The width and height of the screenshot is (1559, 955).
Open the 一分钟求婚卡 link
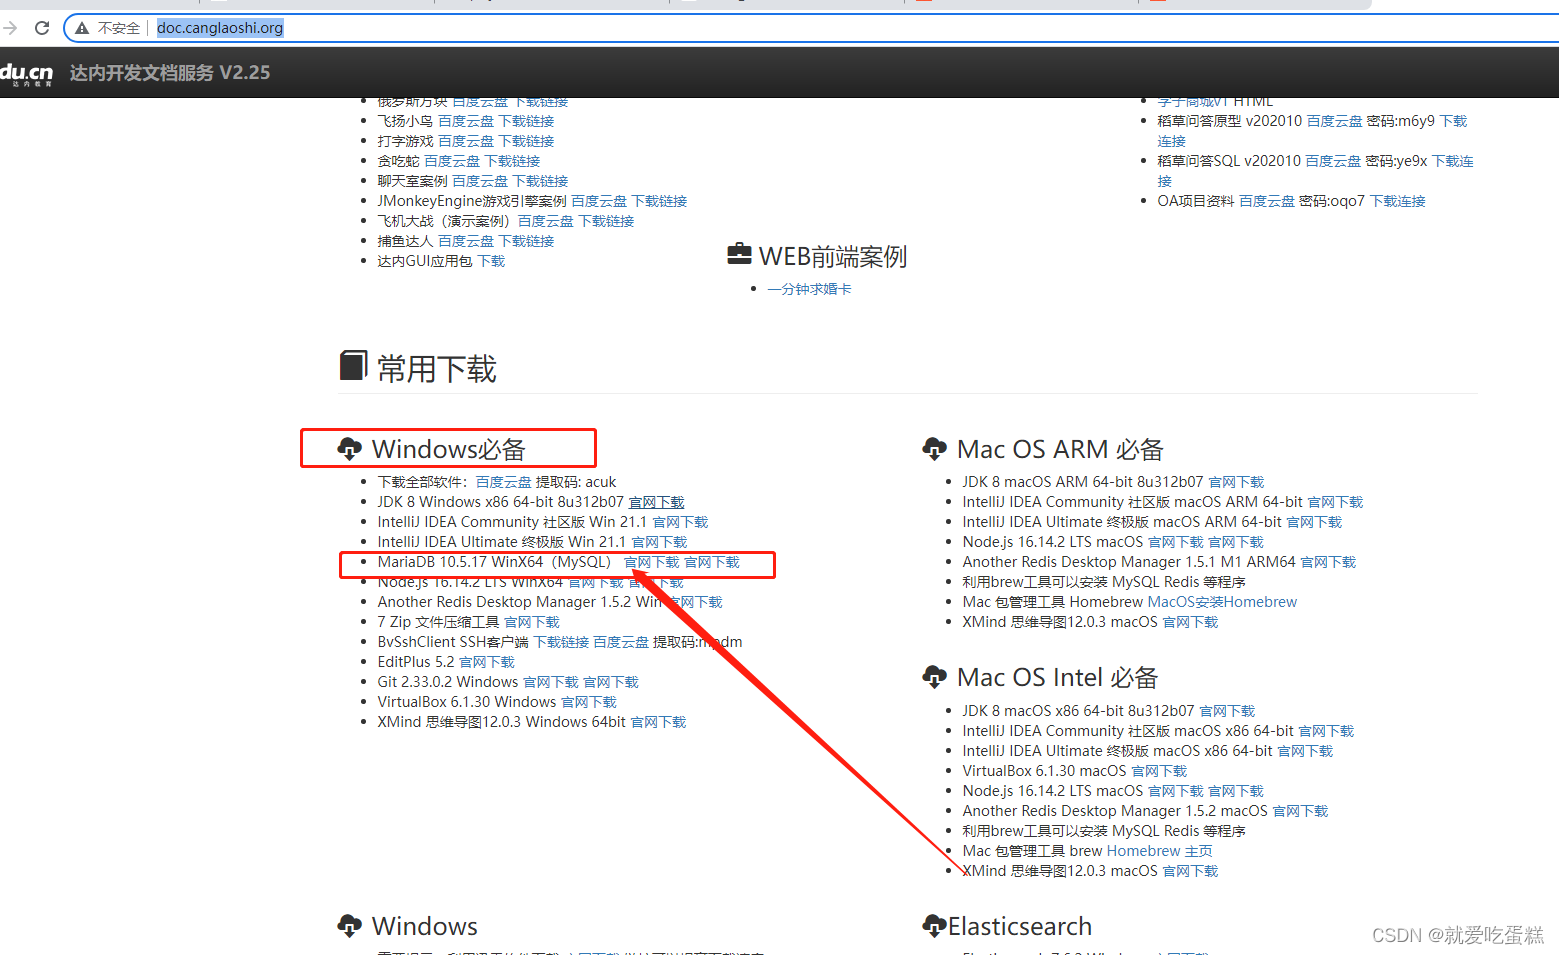[x=809, y=289]
